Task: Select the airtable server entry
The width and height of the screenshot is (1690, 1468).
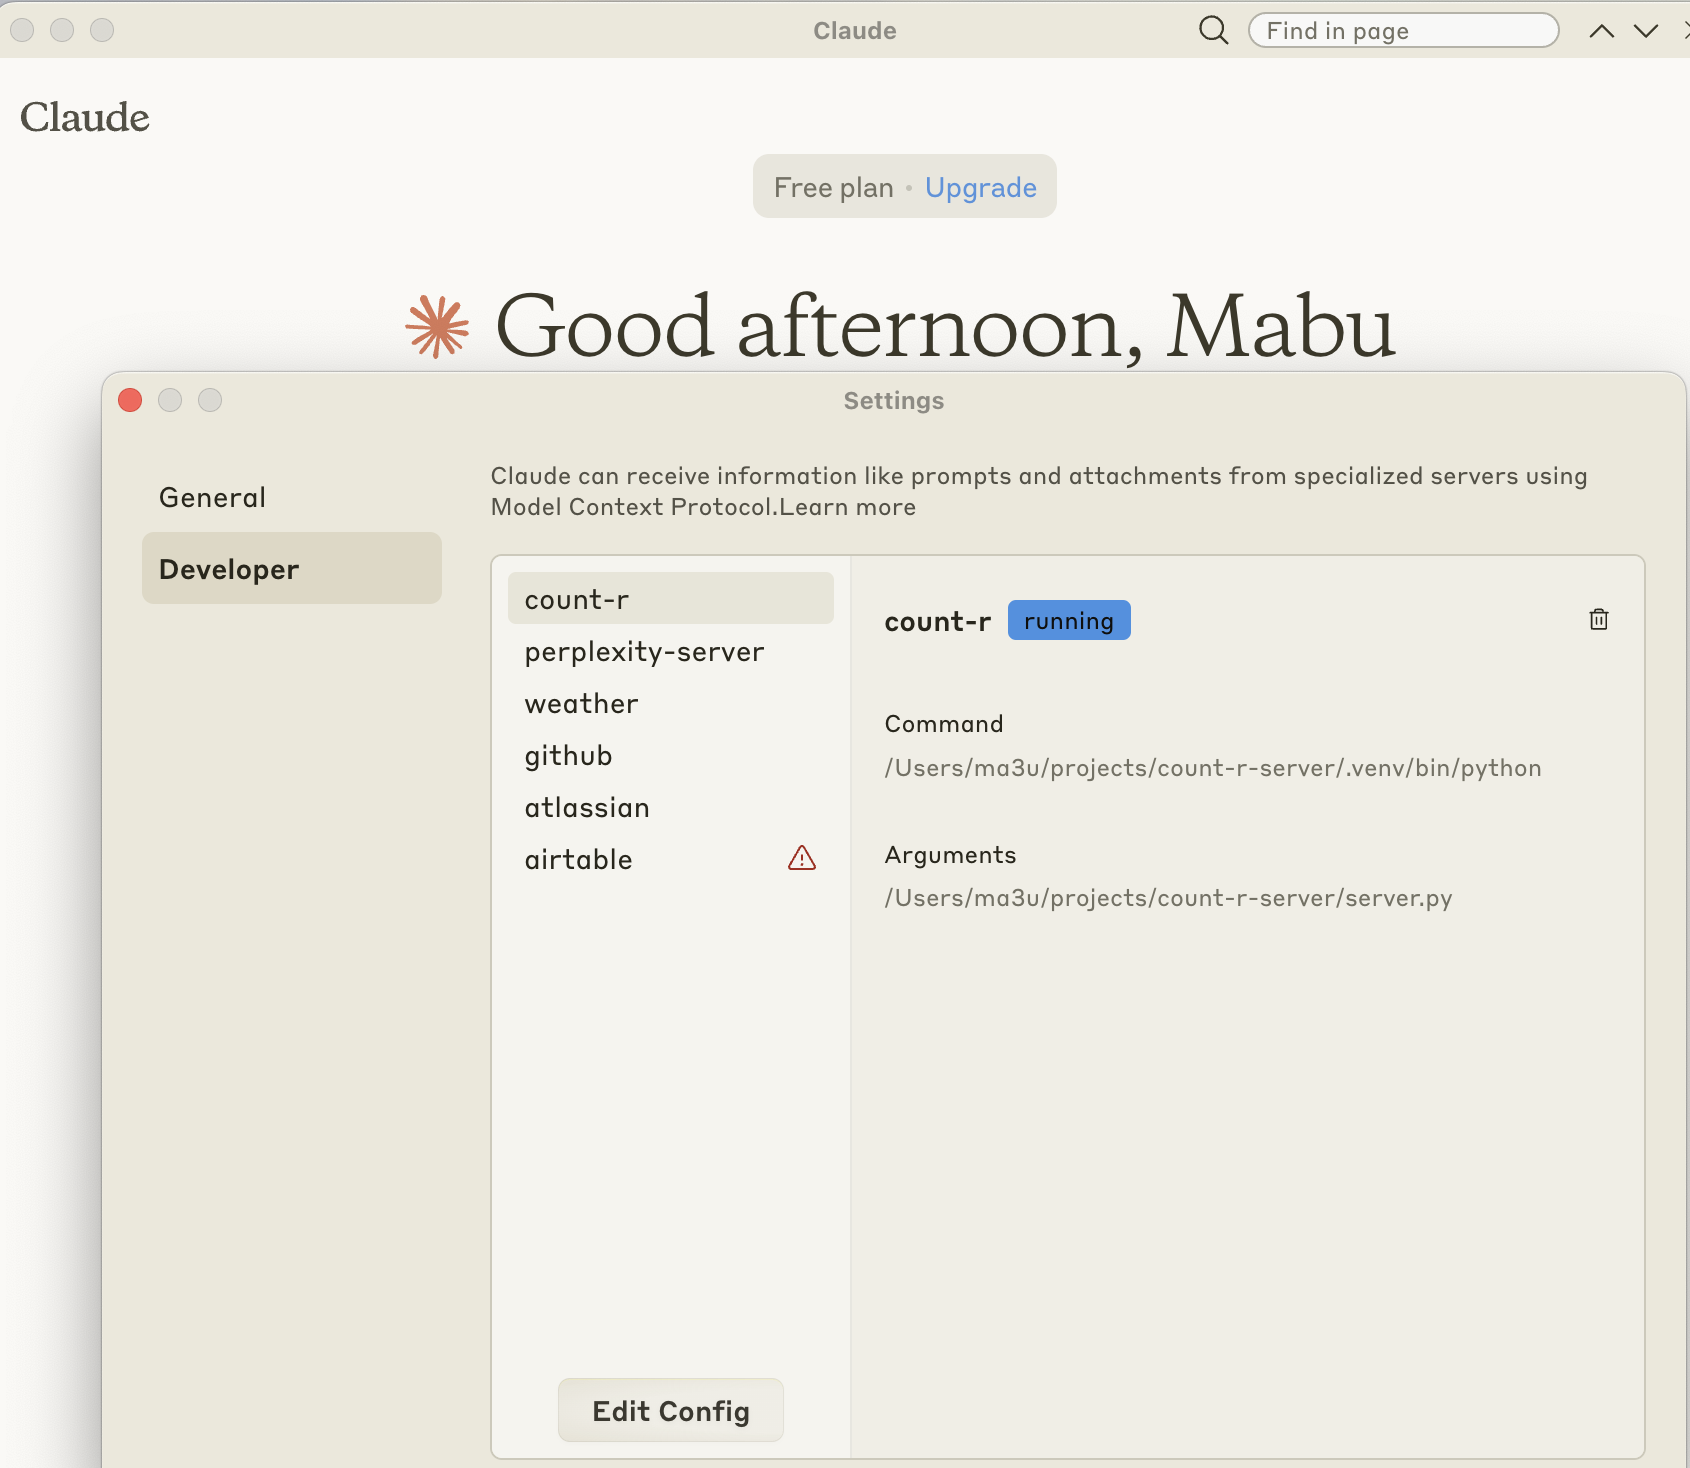Action: pyautogui.click(x=670, y=860)
